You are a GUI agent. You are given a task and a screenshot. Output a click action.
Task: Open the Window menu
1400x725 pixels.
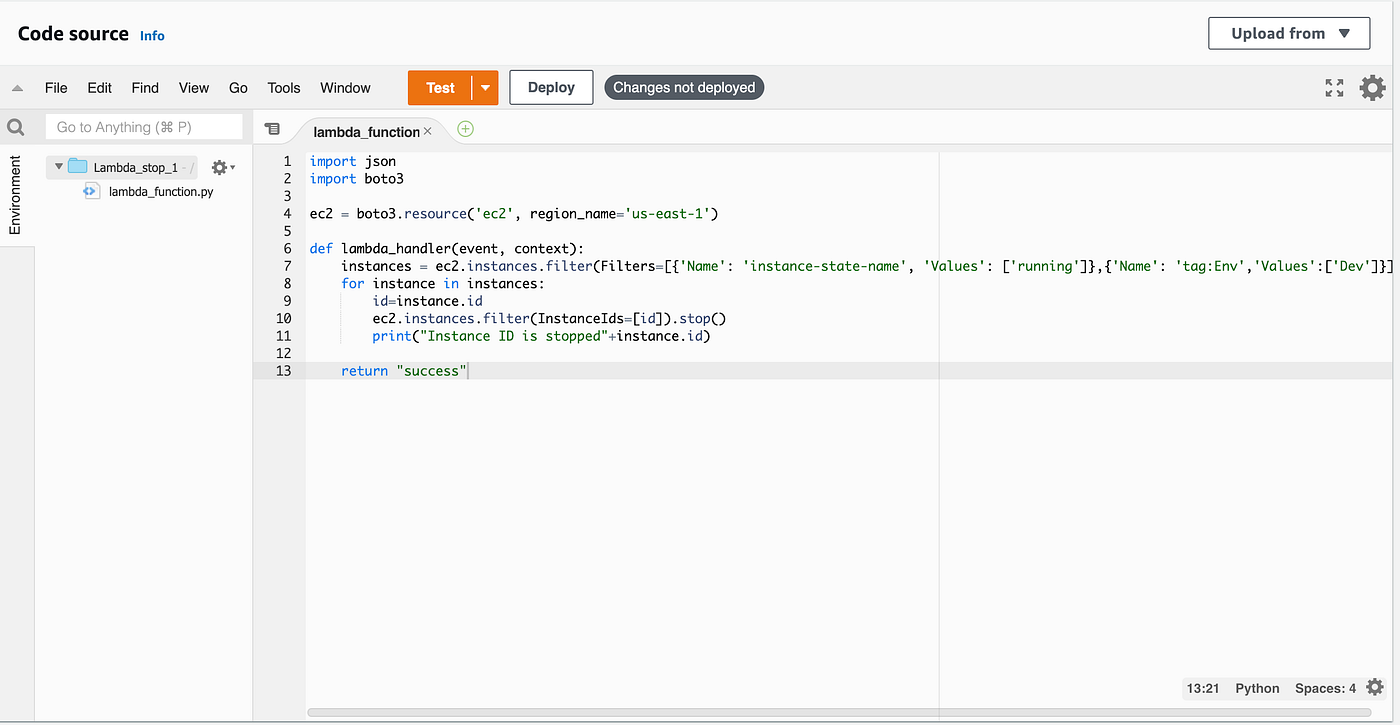pyautogui.click(x=346, y=88)
